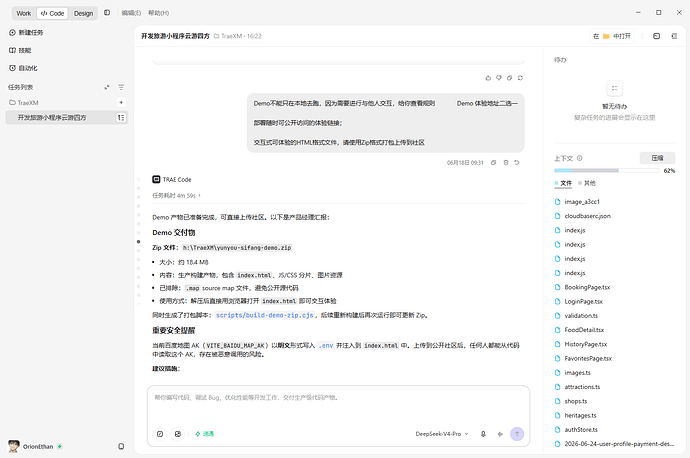Toggle the preview panel icon in the header
Screen dimensions: 690x458
pyautogui.click(x=656, y=36)
